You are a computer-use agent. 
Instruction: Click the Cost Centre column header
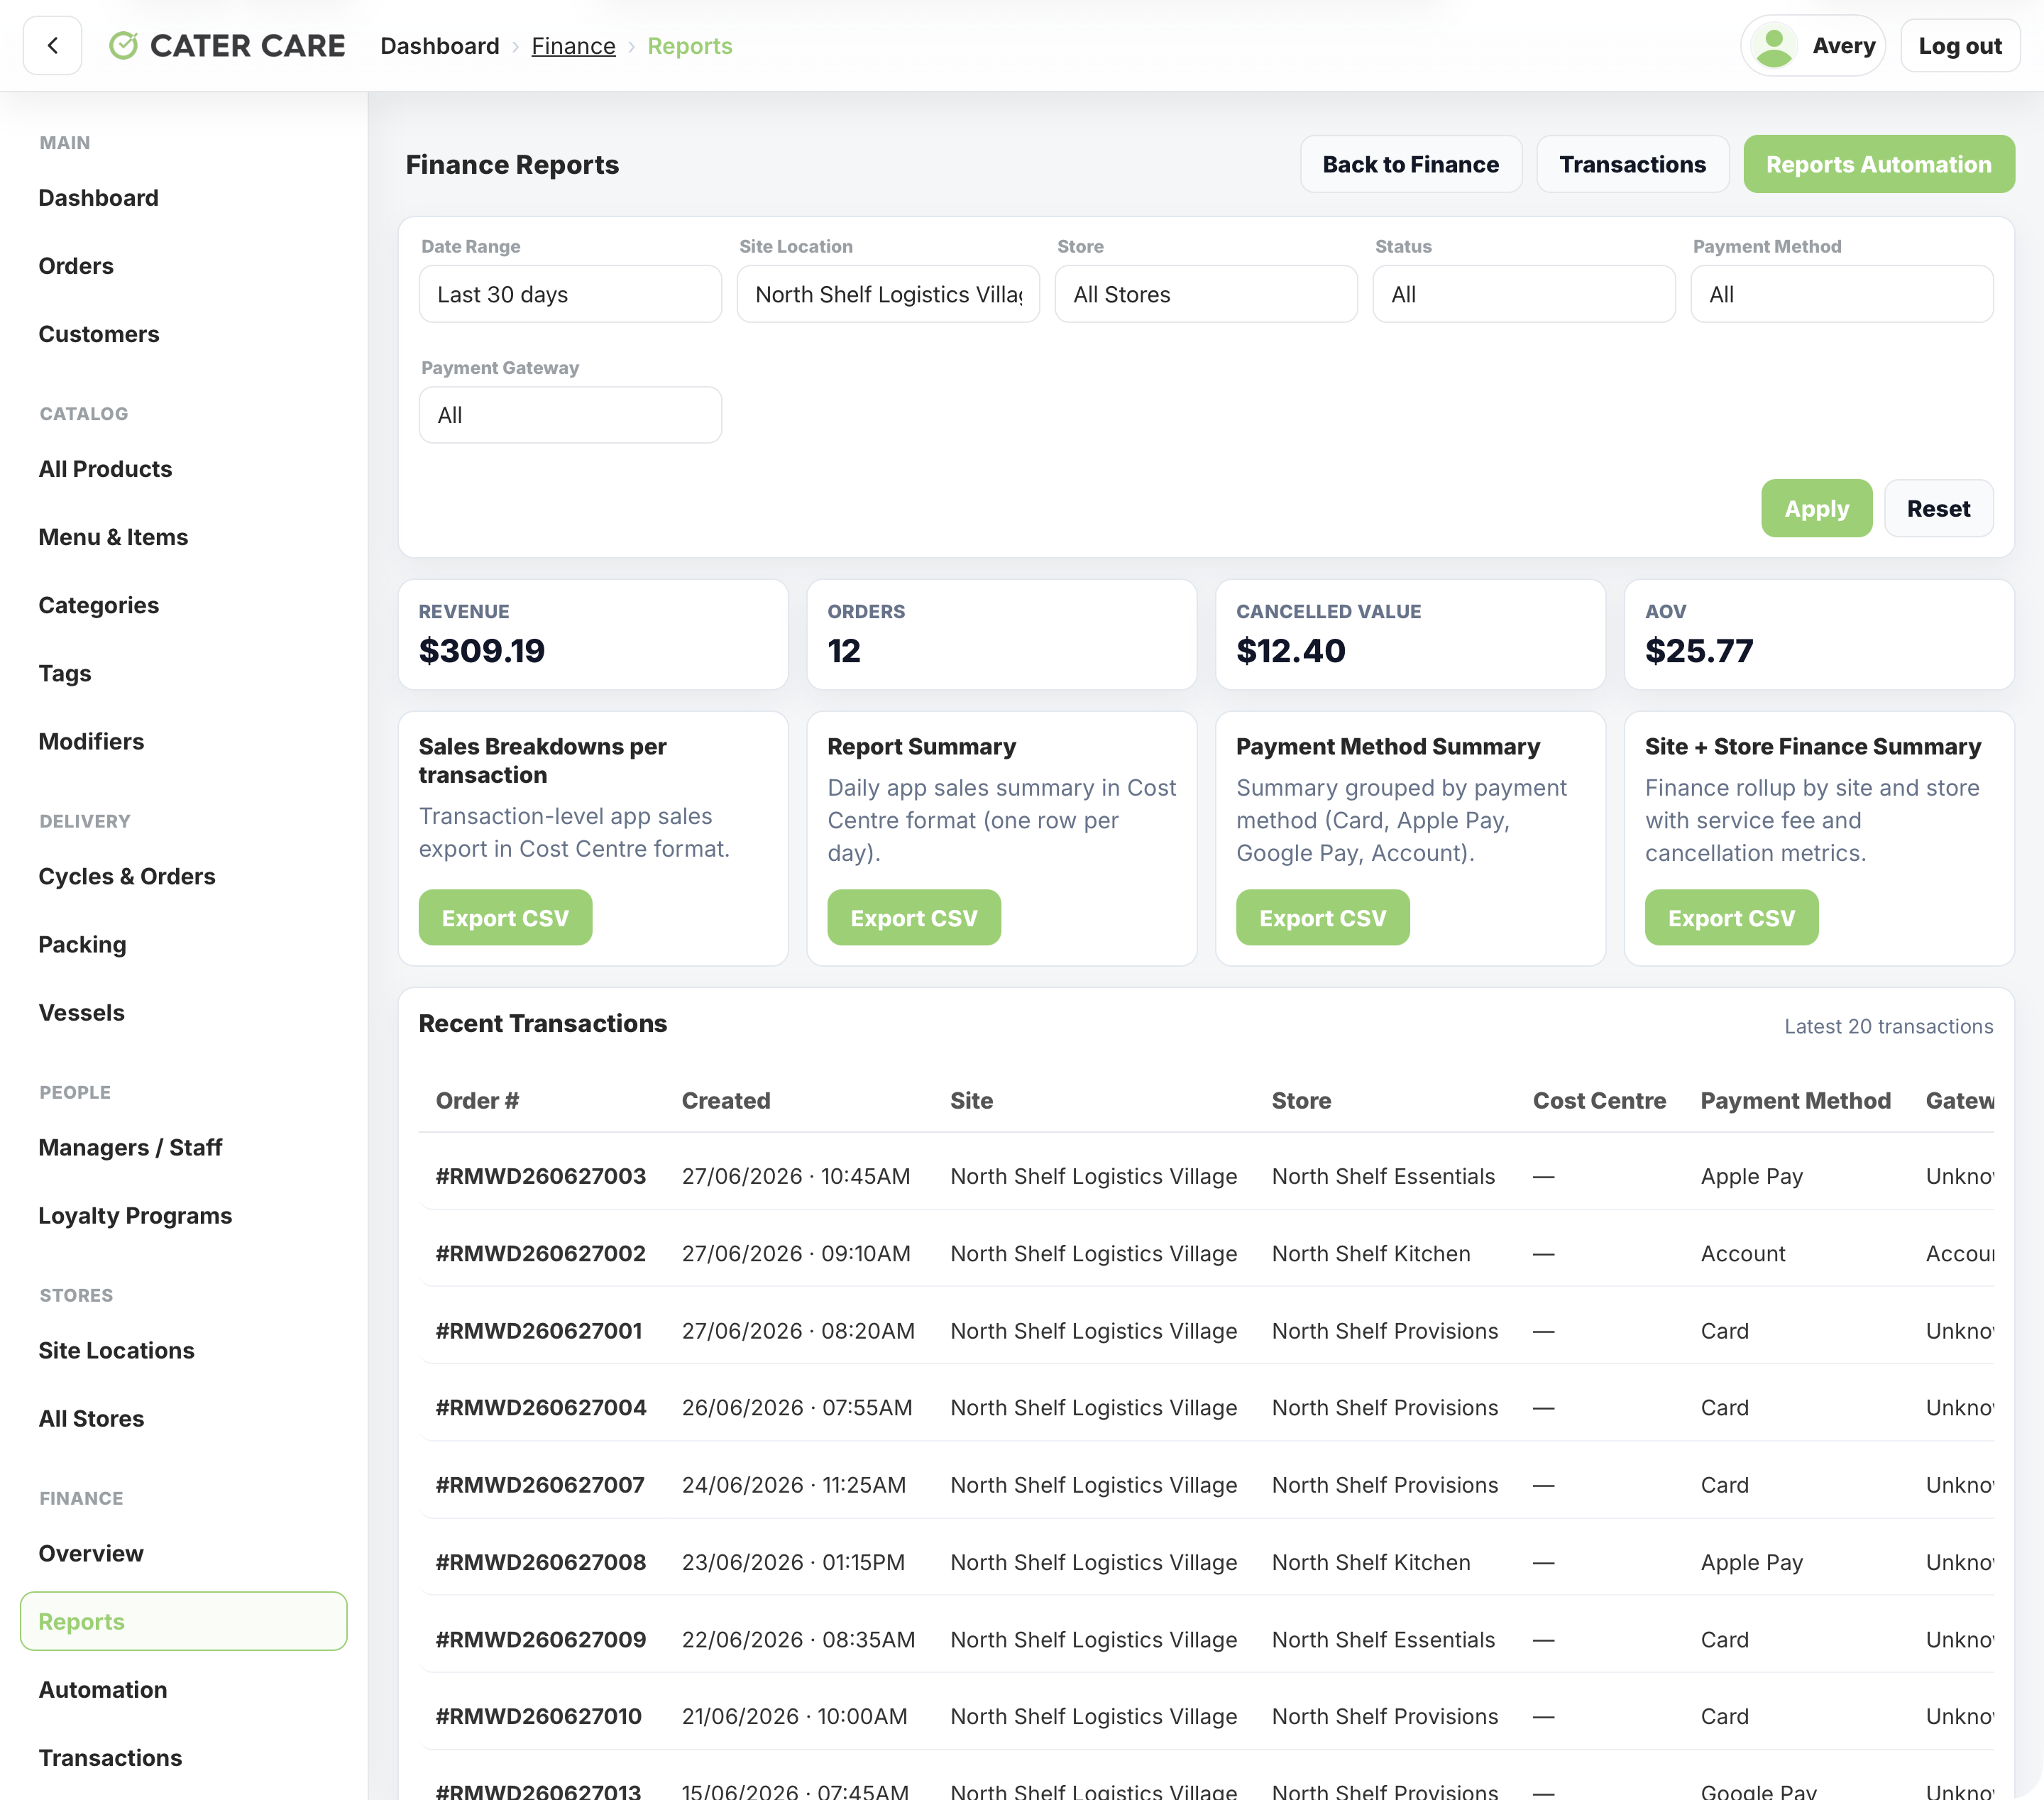[1599, 1100]
